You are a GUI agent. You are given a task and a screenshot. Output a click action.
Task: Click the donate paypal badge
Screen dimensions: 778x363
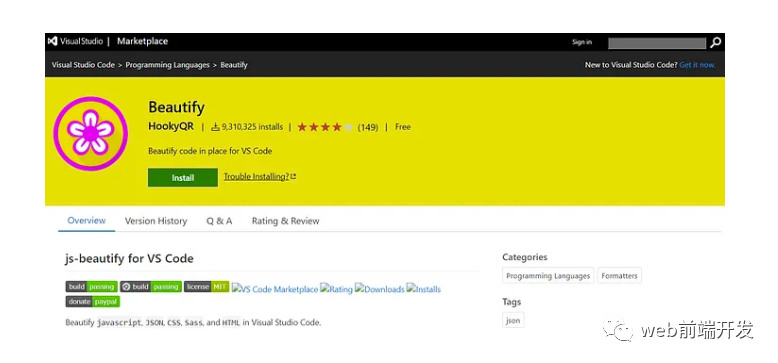[x=93, y=302]
